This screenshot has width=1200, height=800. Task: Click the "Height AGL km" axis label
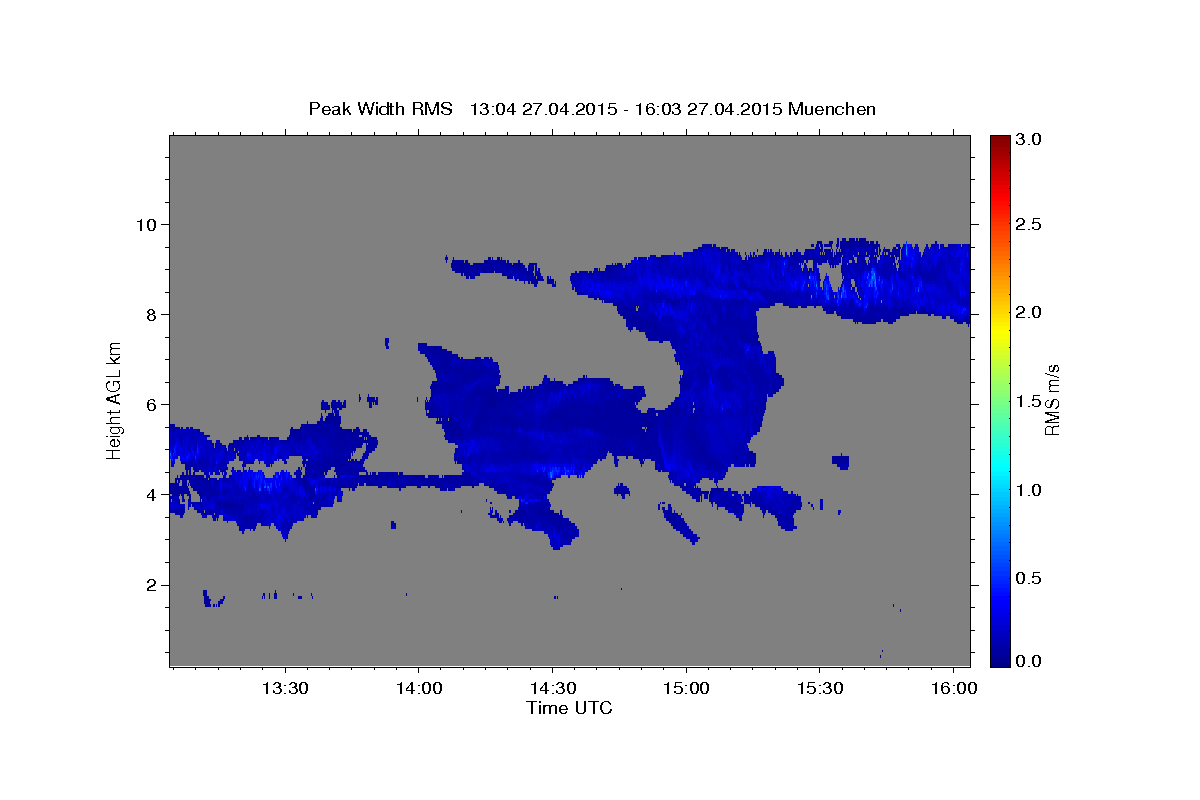point(114,400)
